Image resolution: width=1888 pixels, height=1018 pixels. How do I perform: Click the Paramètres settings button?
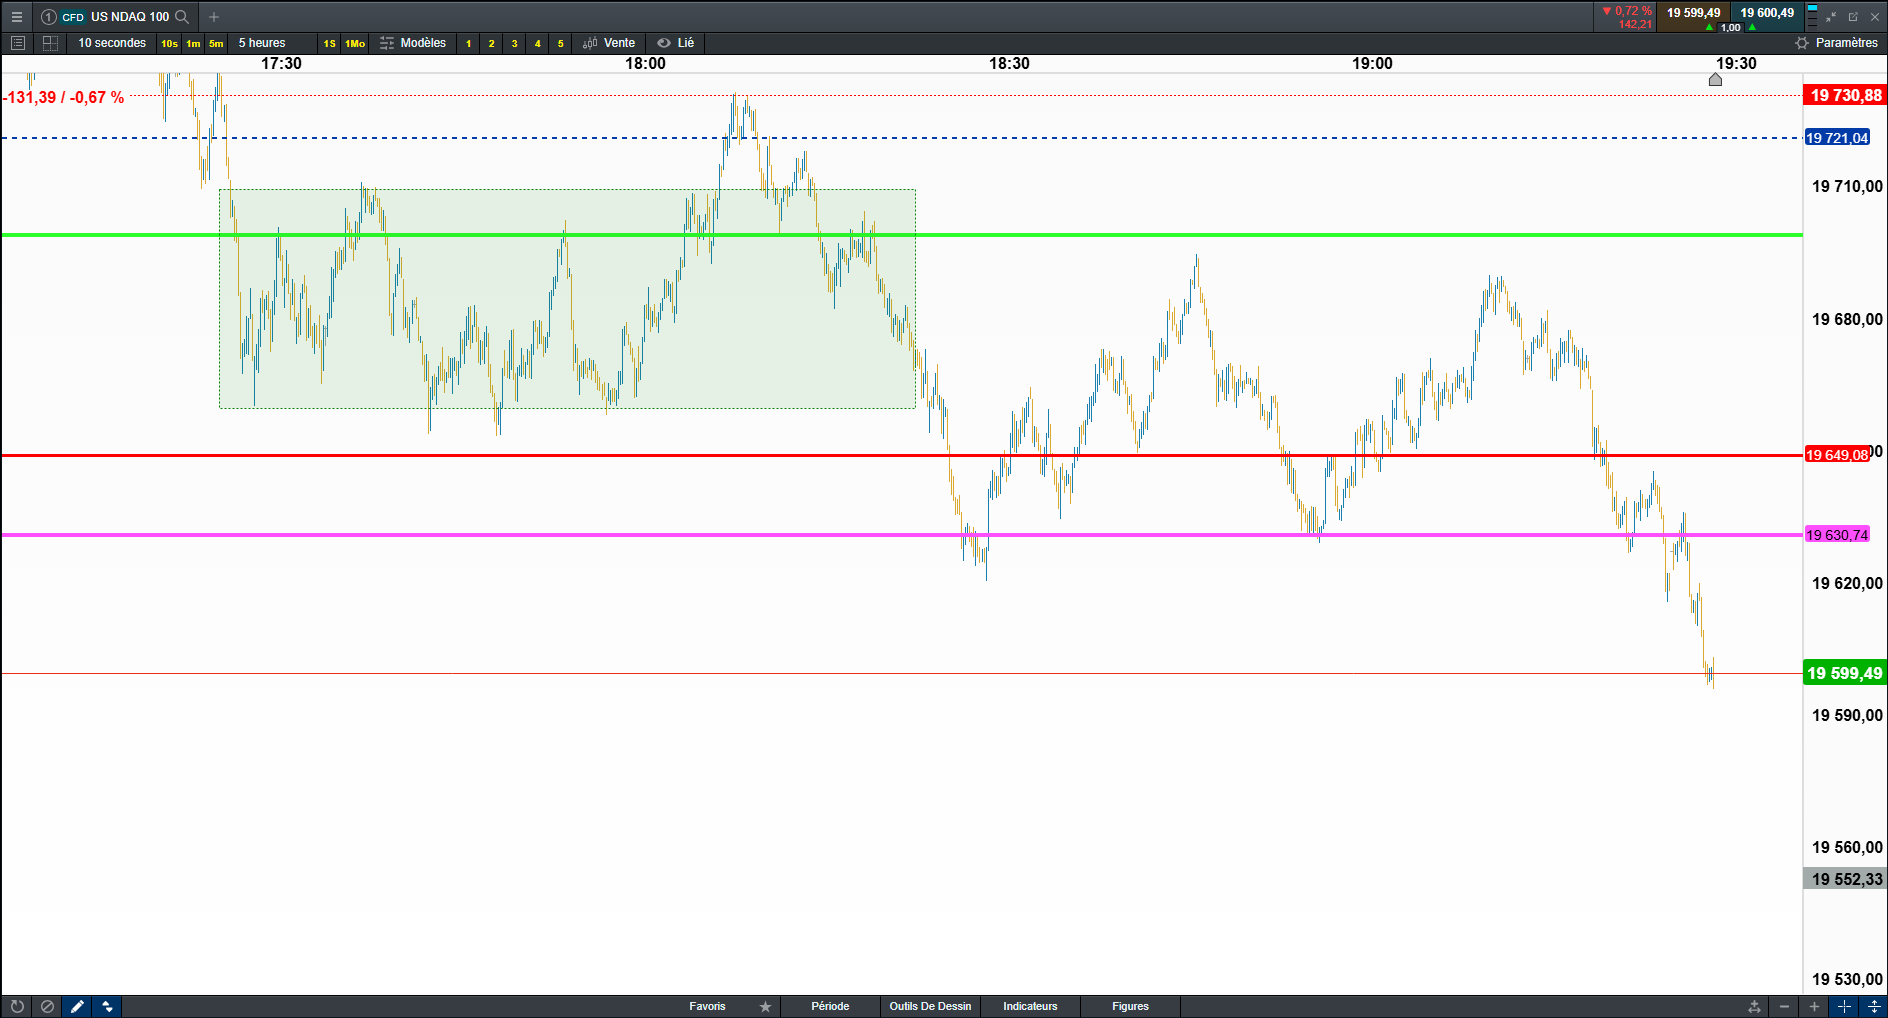point(1837,43)
